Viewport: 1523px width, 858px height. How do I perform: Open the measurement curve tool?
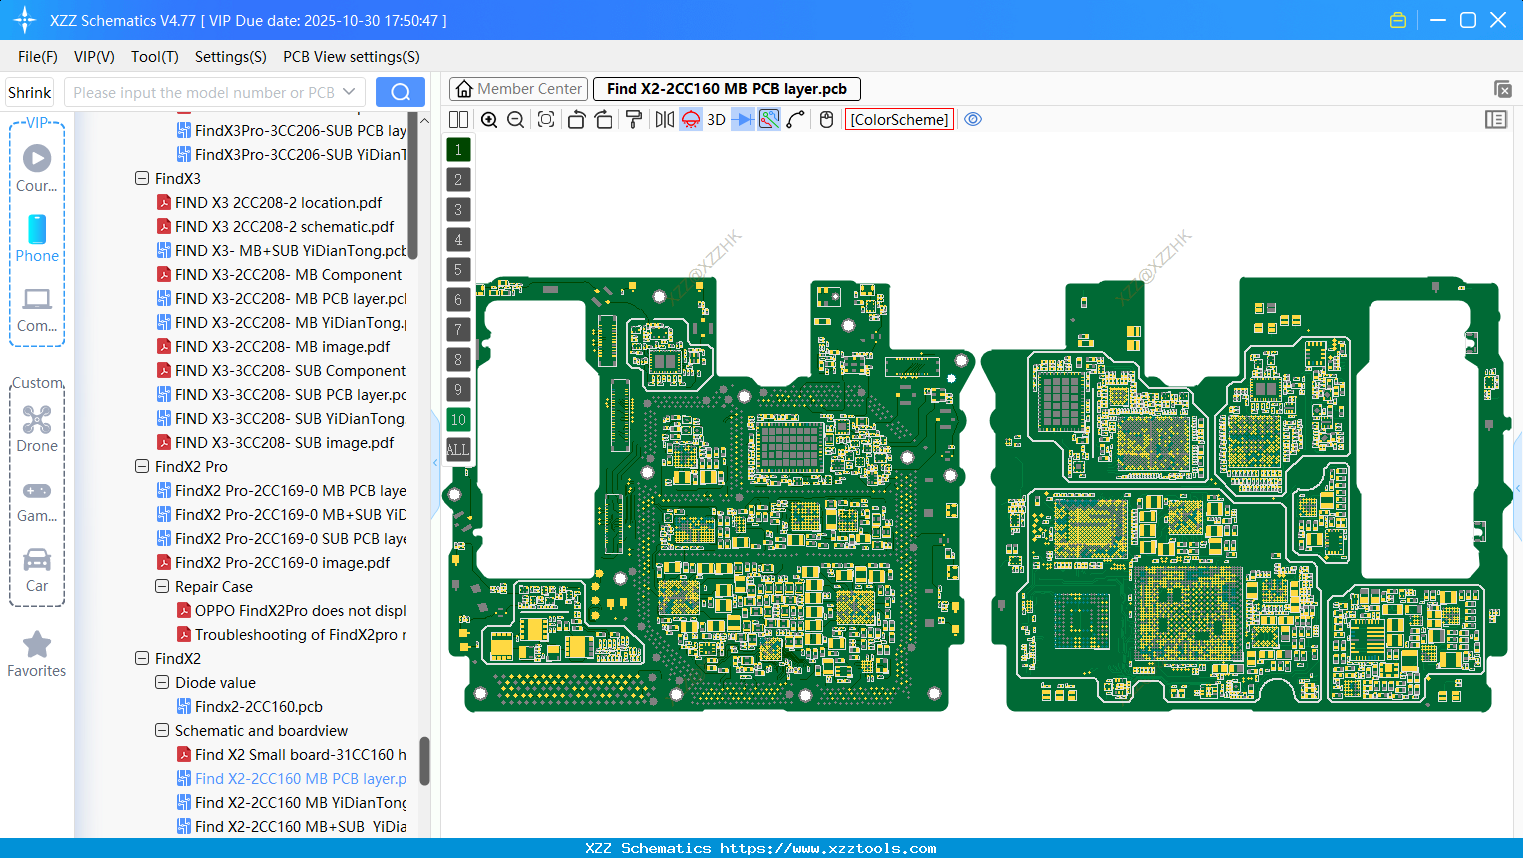[796, 119]
